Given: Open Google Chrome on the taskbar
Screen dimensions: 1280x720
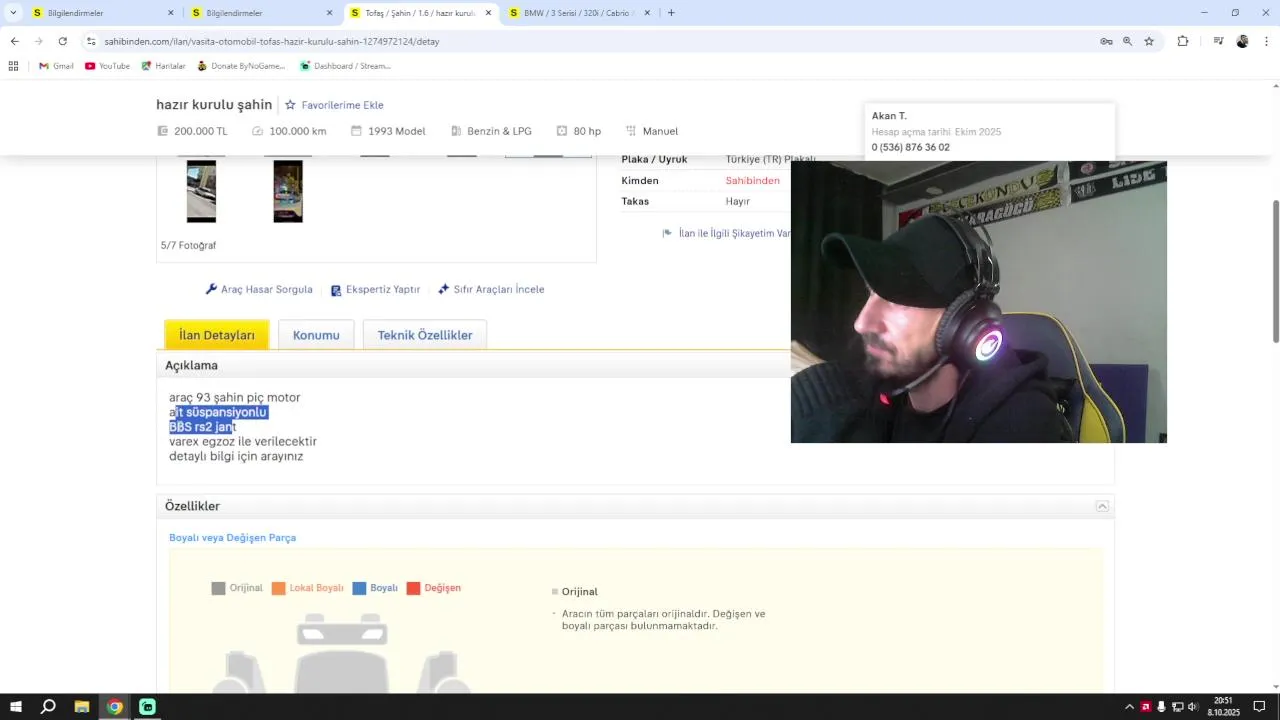Looking at the screenshot, I should (115, 707).
